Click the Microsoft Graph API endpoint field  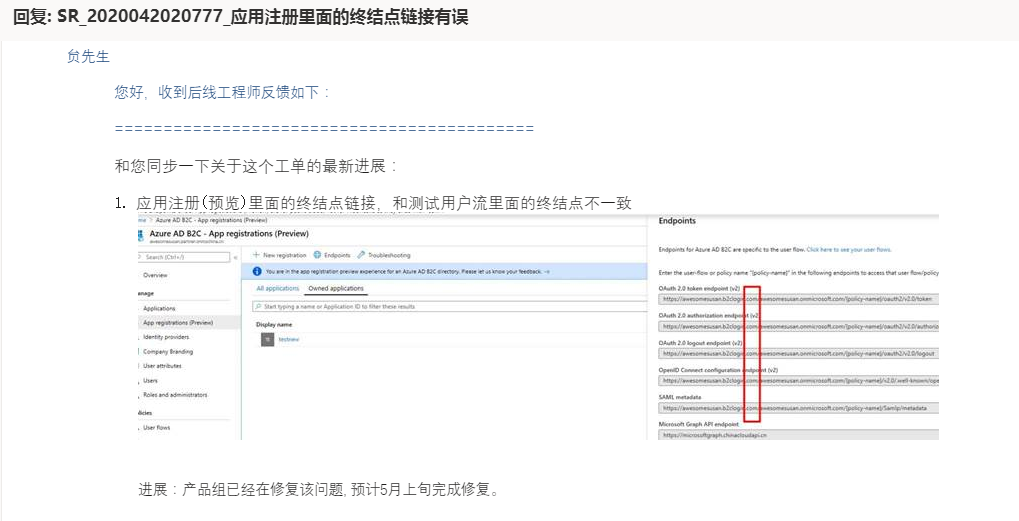(x=799, y=435)
